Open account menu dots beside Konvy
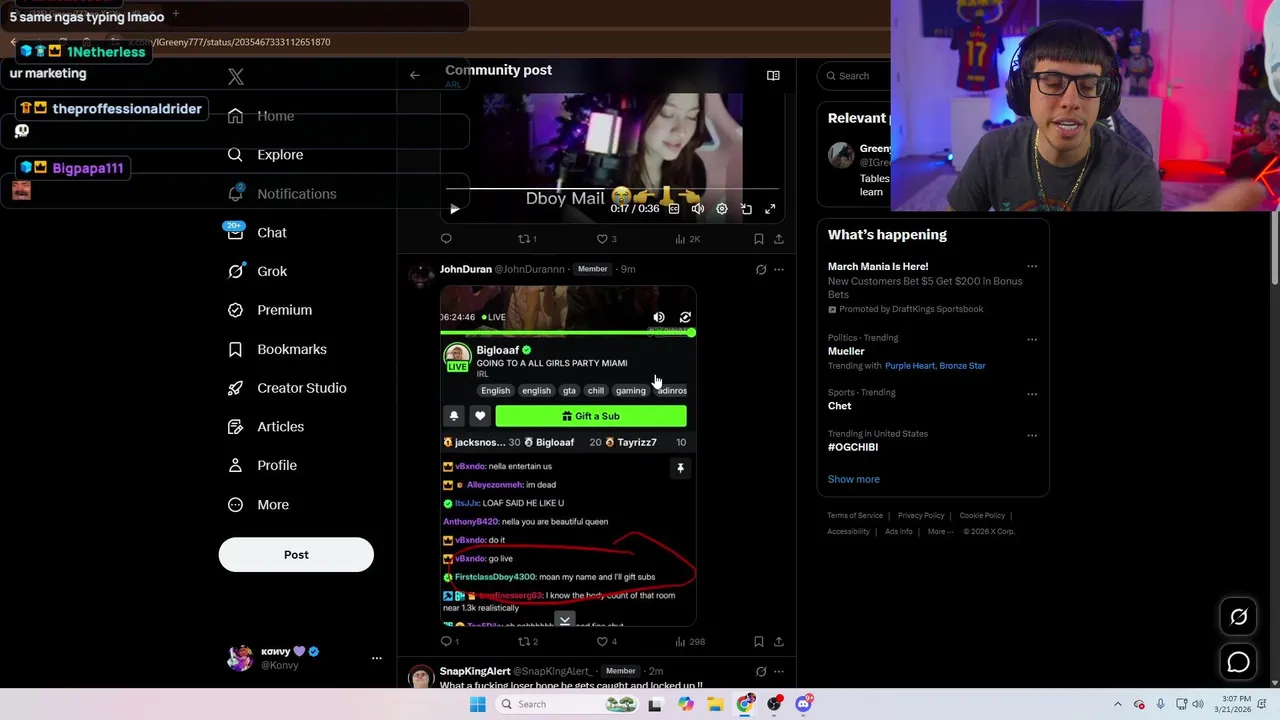Screen dimensions: 1280x720 pyautogui.click(x=377, y=658)
